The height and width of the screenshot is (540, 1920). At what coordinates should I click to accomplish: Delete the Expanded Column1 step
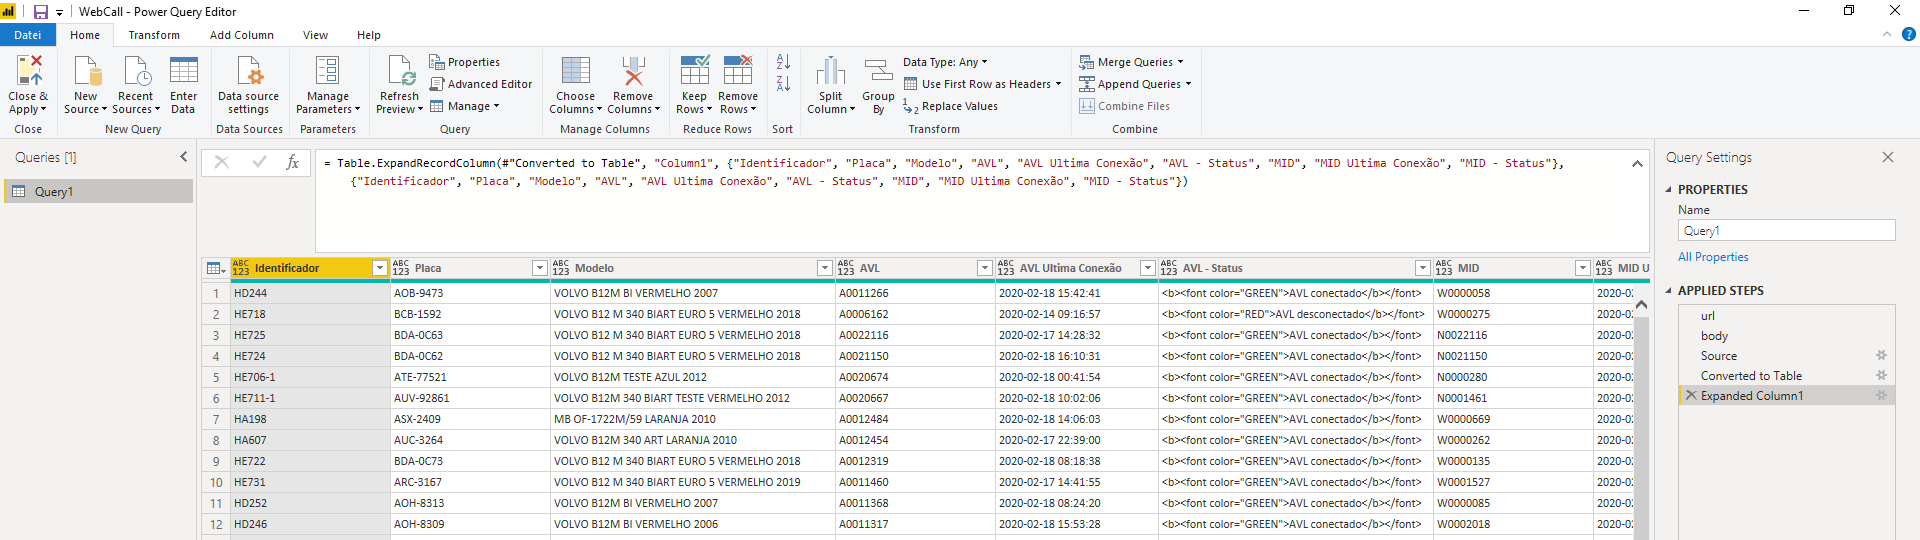(1691, 396)
